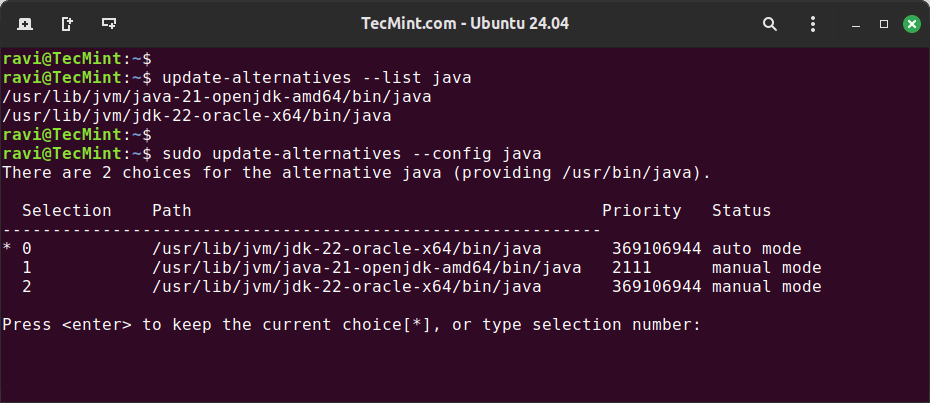This screenshot has width=930, height=403.
Task: Click the "Selection" column header
Action: [66, 211]
